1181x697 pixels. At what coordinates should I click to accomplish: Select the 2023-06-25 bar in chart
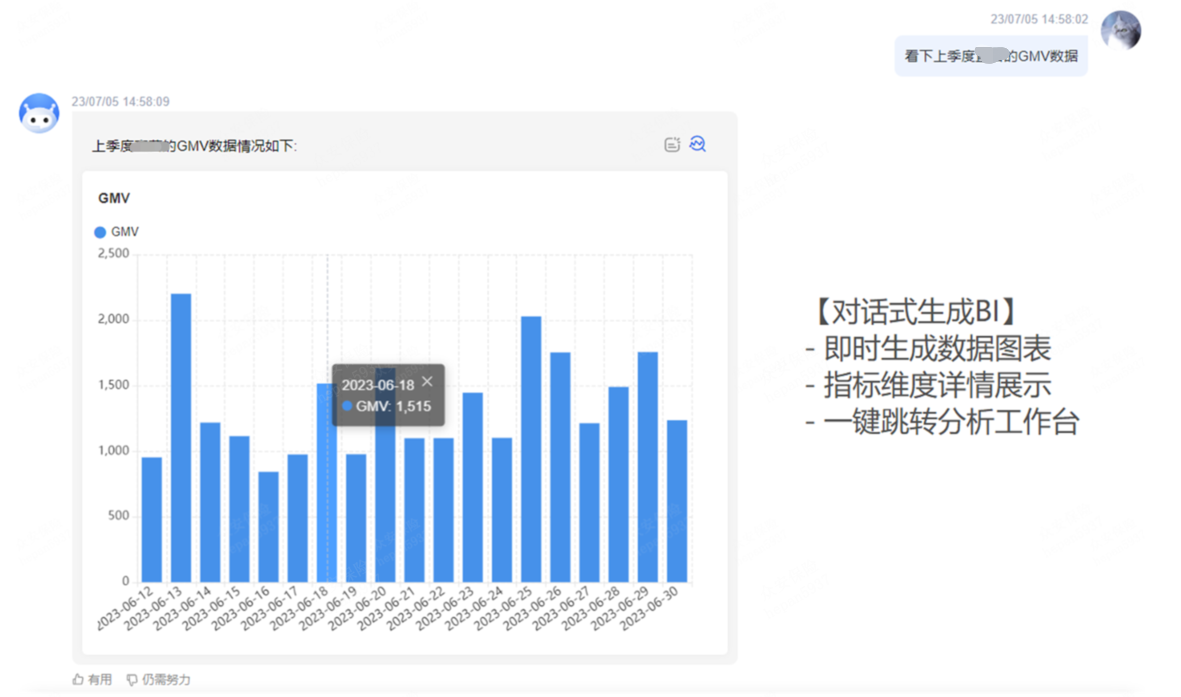pyautogui.click(x=531, y=449)
